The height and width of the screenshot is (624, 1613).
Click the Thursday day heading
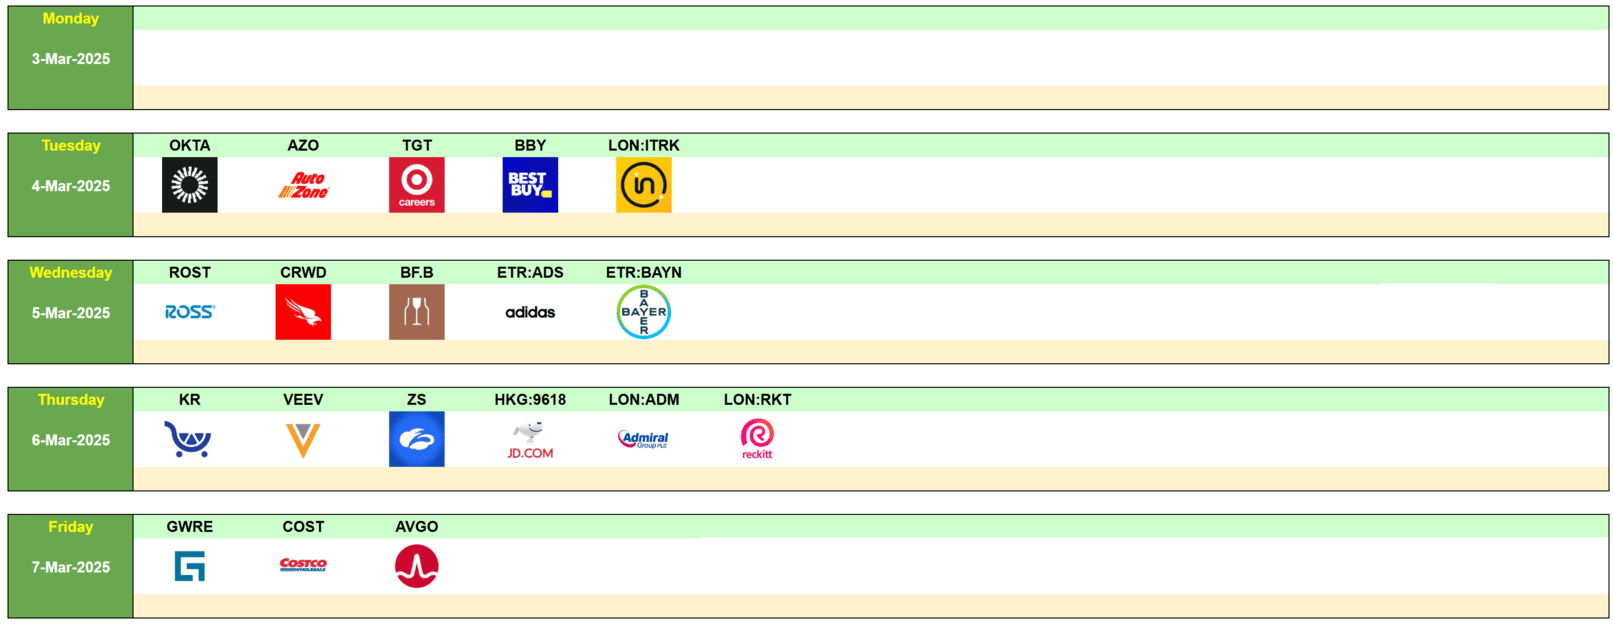point(71,399)
